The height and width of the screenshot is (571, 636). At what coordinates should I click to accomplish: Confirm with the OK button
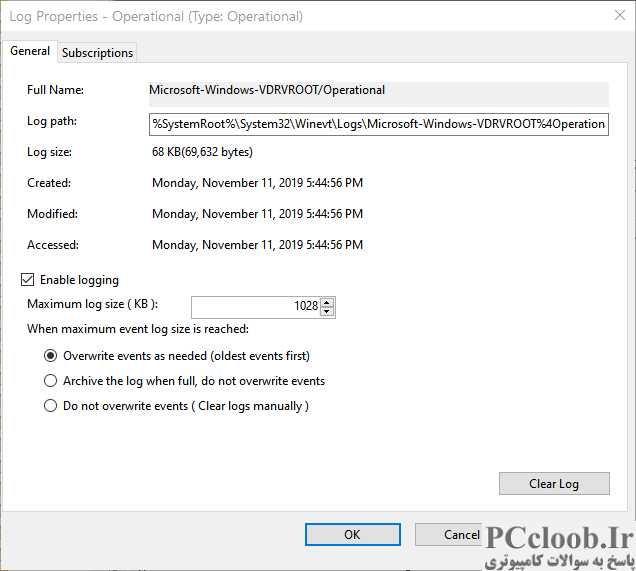pos(352,535)
